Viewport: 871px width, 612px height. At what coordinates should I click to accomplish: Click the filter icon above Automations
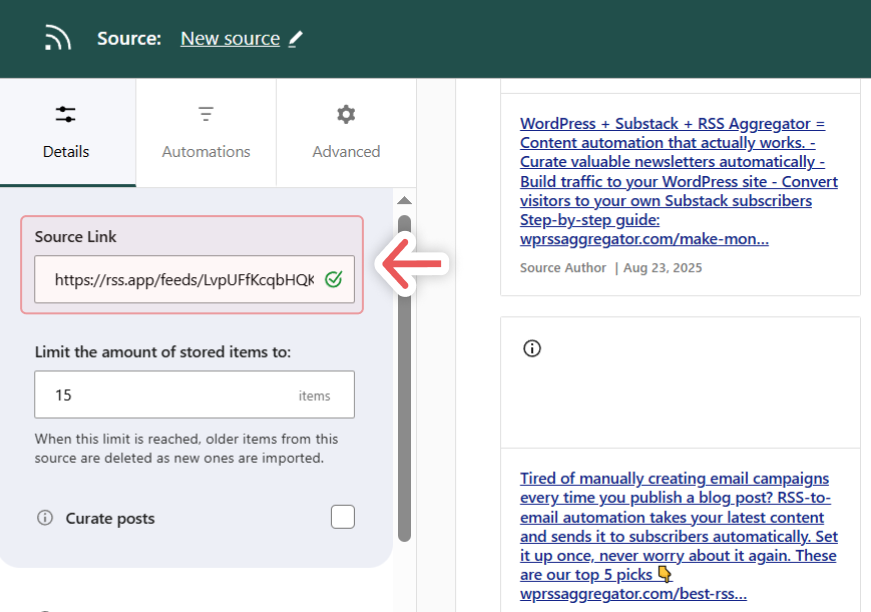(205, 114)
